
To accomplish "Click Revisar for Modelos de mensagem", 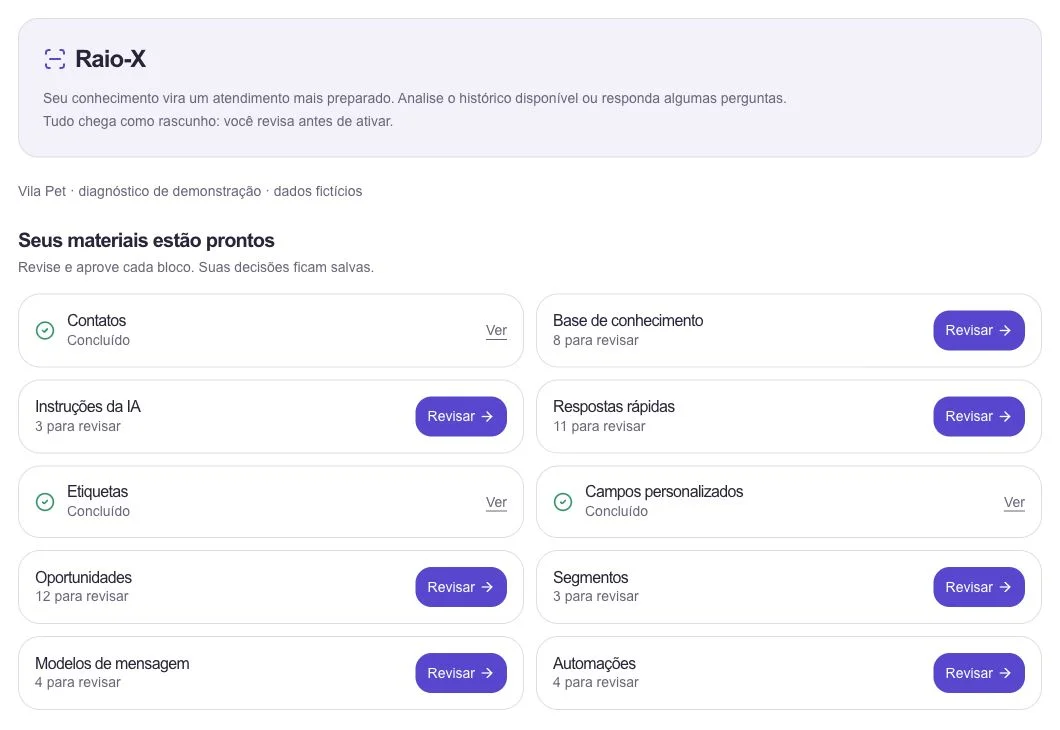I will [461, 673].
